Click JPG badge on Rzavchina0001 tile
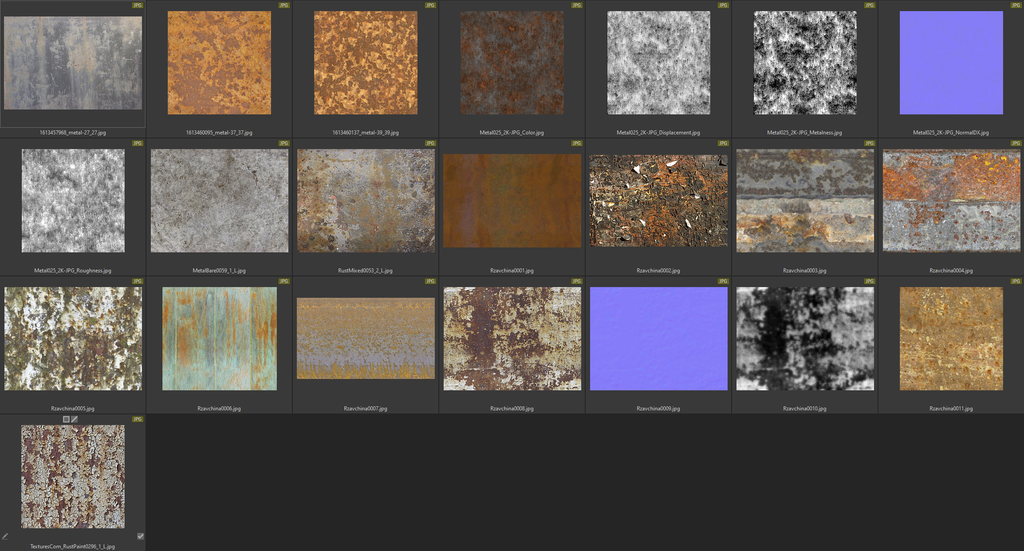The height and width of the screenshot is (551, 1024). point(577,143)
